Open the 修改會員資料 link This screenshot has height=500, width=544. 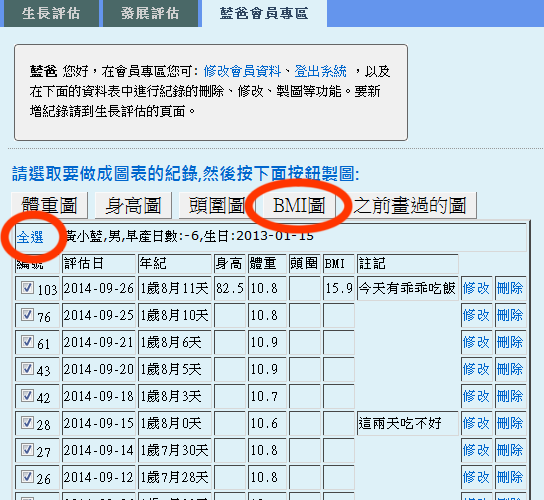[242, 71]
